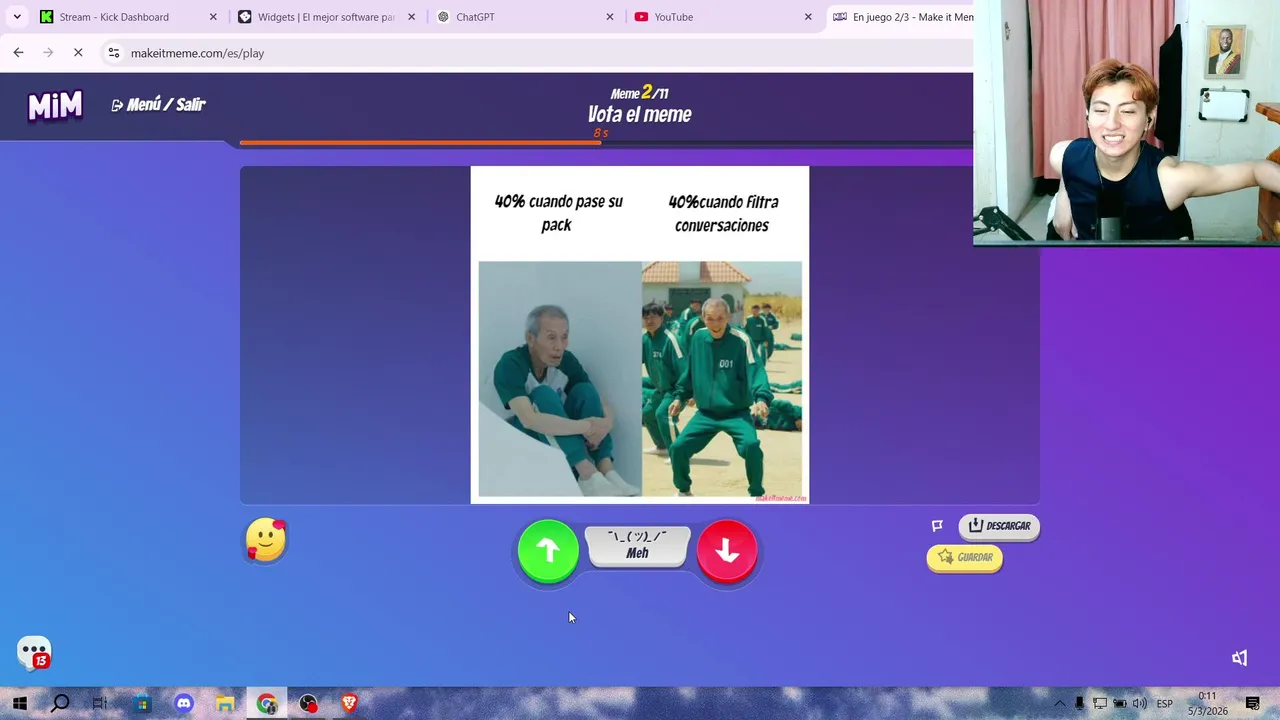The height and width of the screenshot is (720, 1280).
Task: Stop page loading
Action: click(78, 53)
